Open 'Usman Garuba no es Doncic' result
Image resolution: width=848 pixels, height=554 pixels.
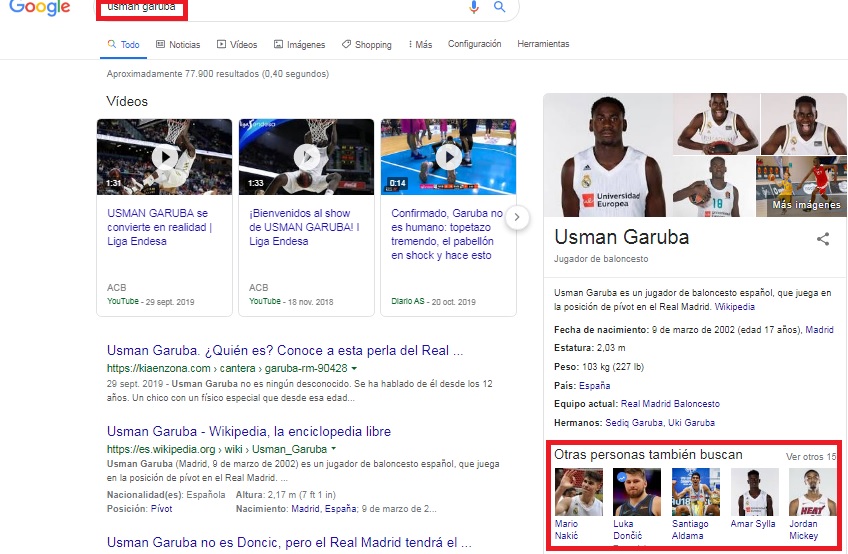289,543
